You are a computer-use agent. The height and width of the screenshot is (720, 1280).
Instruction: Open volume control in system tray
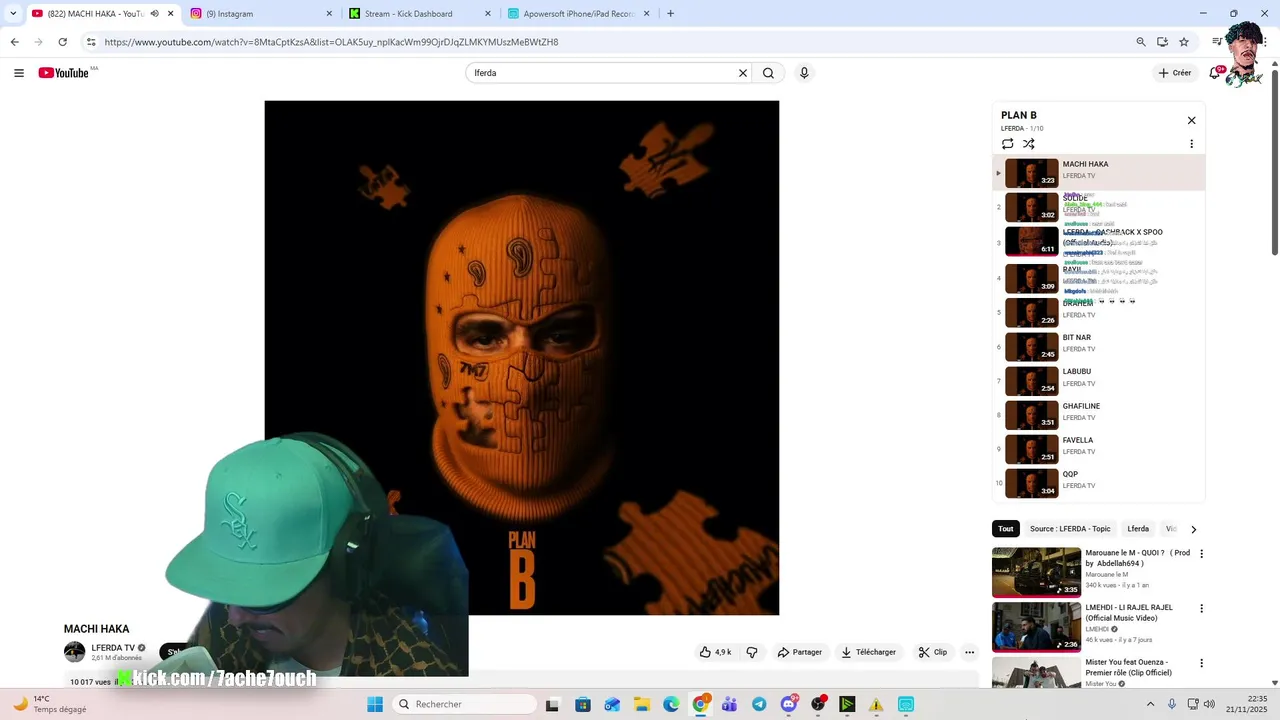[1209, 704]
